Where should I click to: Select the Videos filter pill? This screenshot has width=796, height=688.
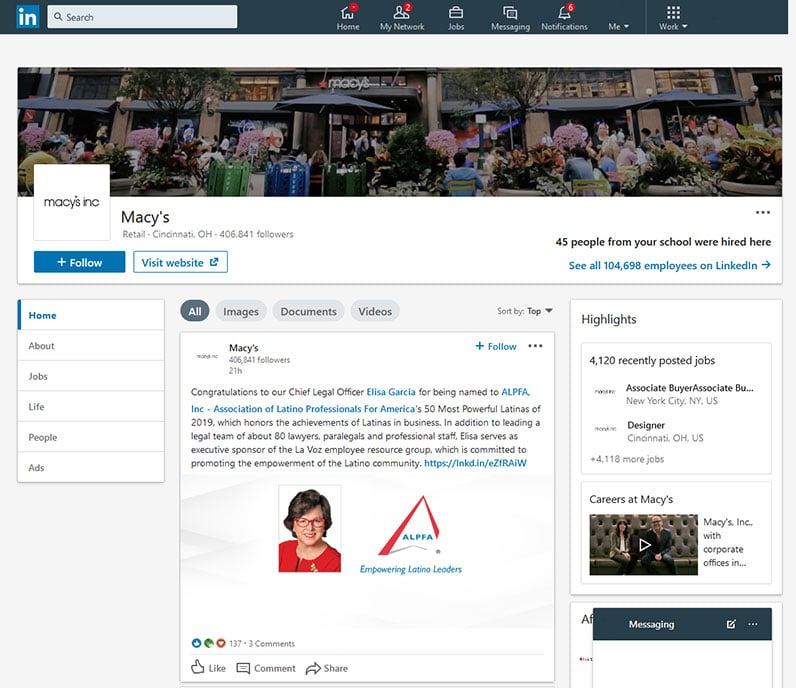click(x=375, y=311)
